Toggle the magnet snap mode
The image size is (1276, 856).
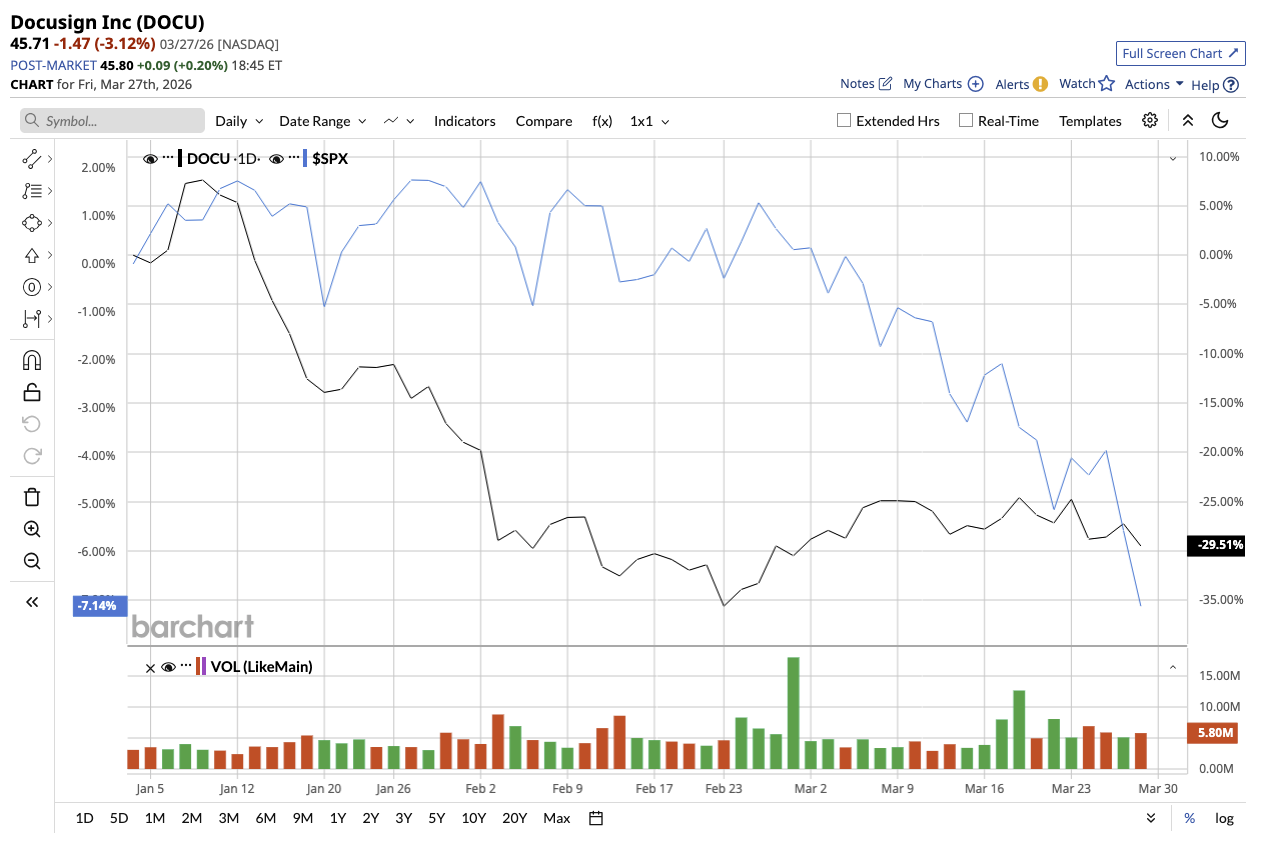(x=32, y=360)
